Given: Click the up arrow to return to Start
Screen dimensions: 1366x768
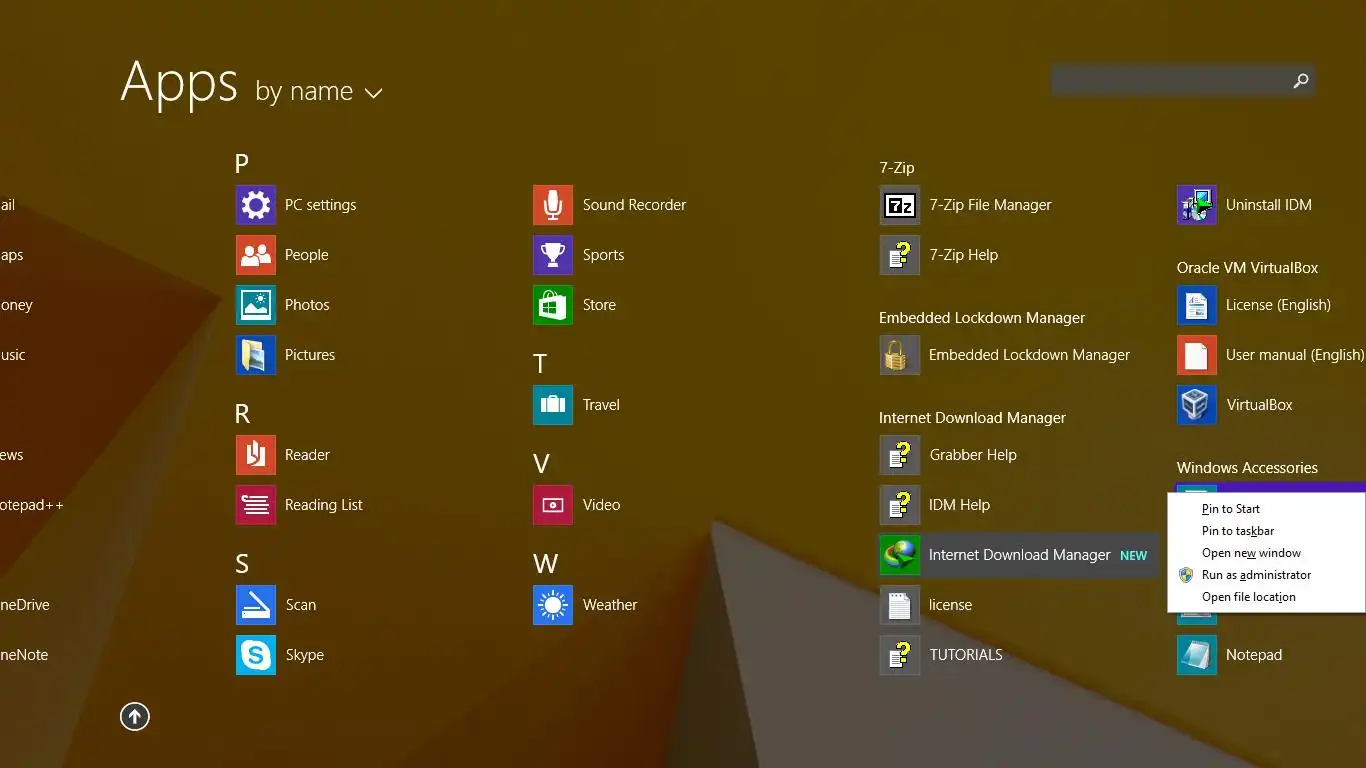Looking at the screenshot, I should [135, 716].
